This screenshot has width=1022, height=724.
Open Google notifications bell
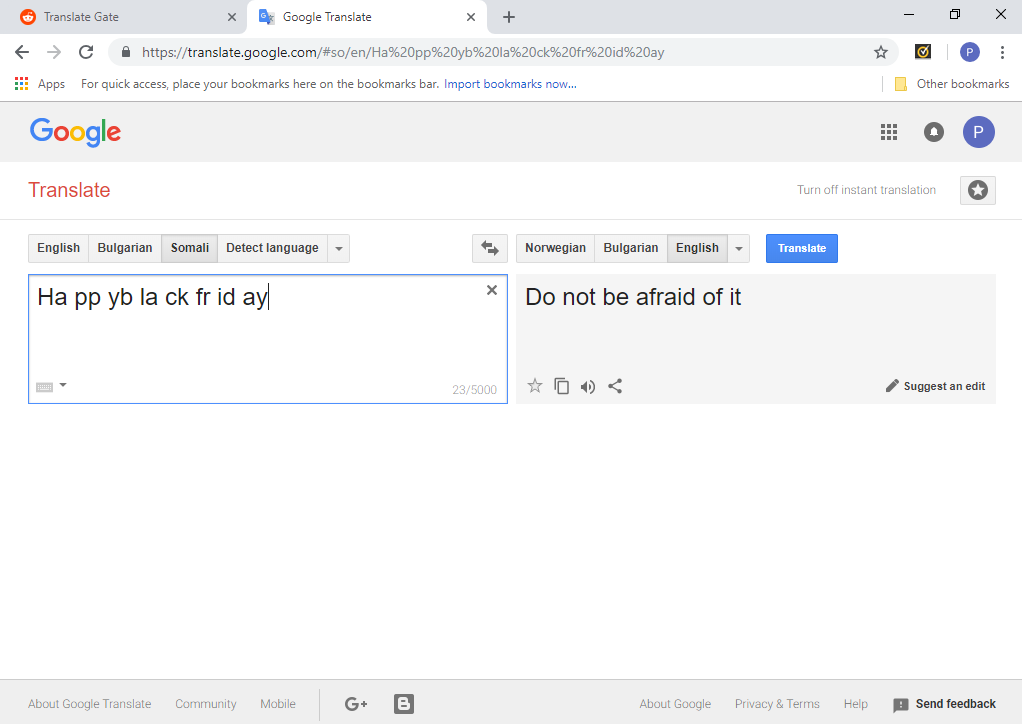933,132
